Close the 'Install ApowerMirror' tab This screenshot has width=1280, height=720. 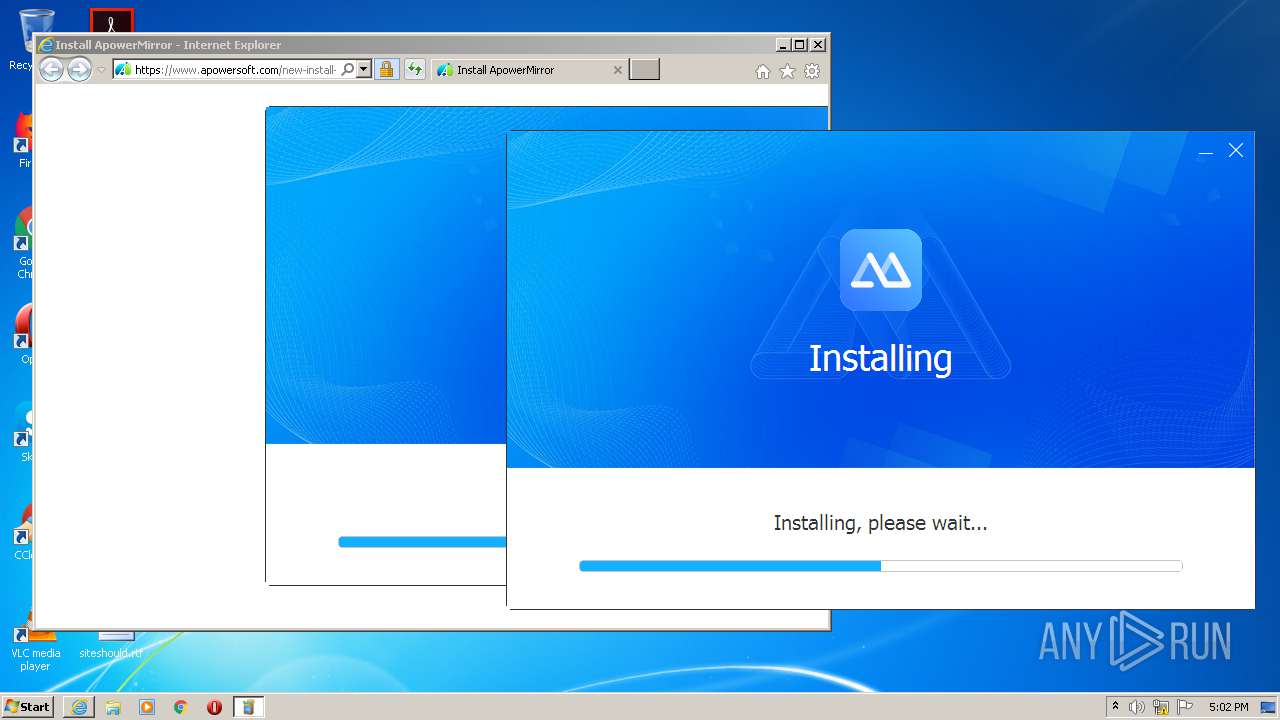point(617,70)
